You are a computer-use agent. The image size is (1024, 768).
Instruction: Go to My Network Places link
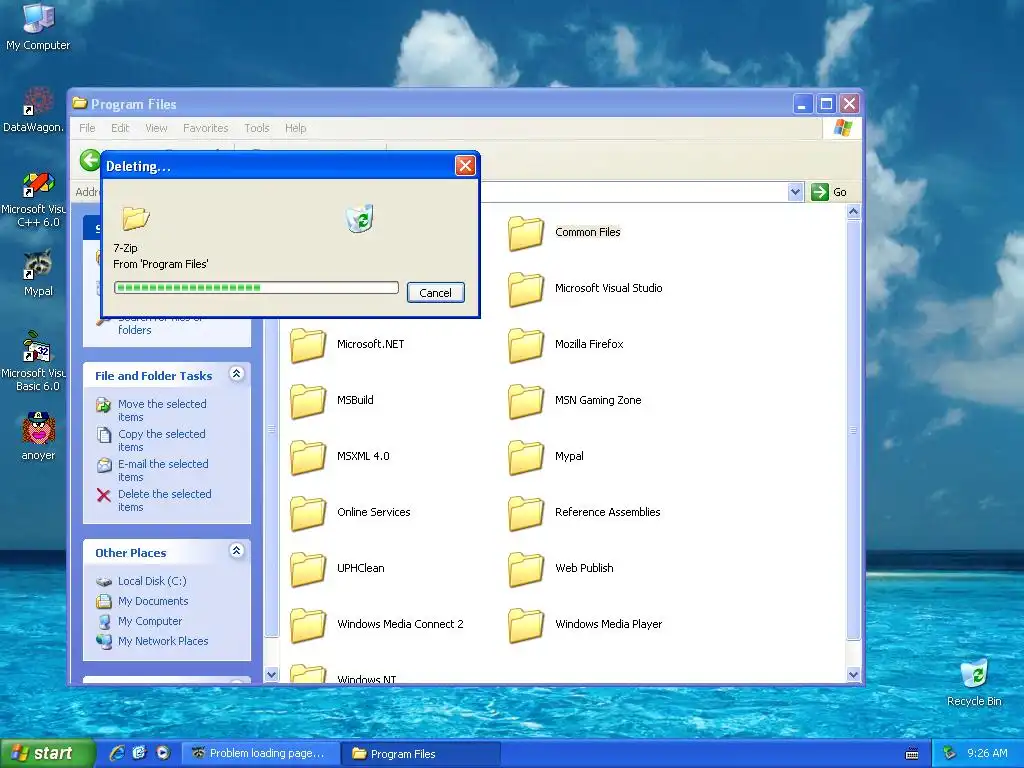163,641
